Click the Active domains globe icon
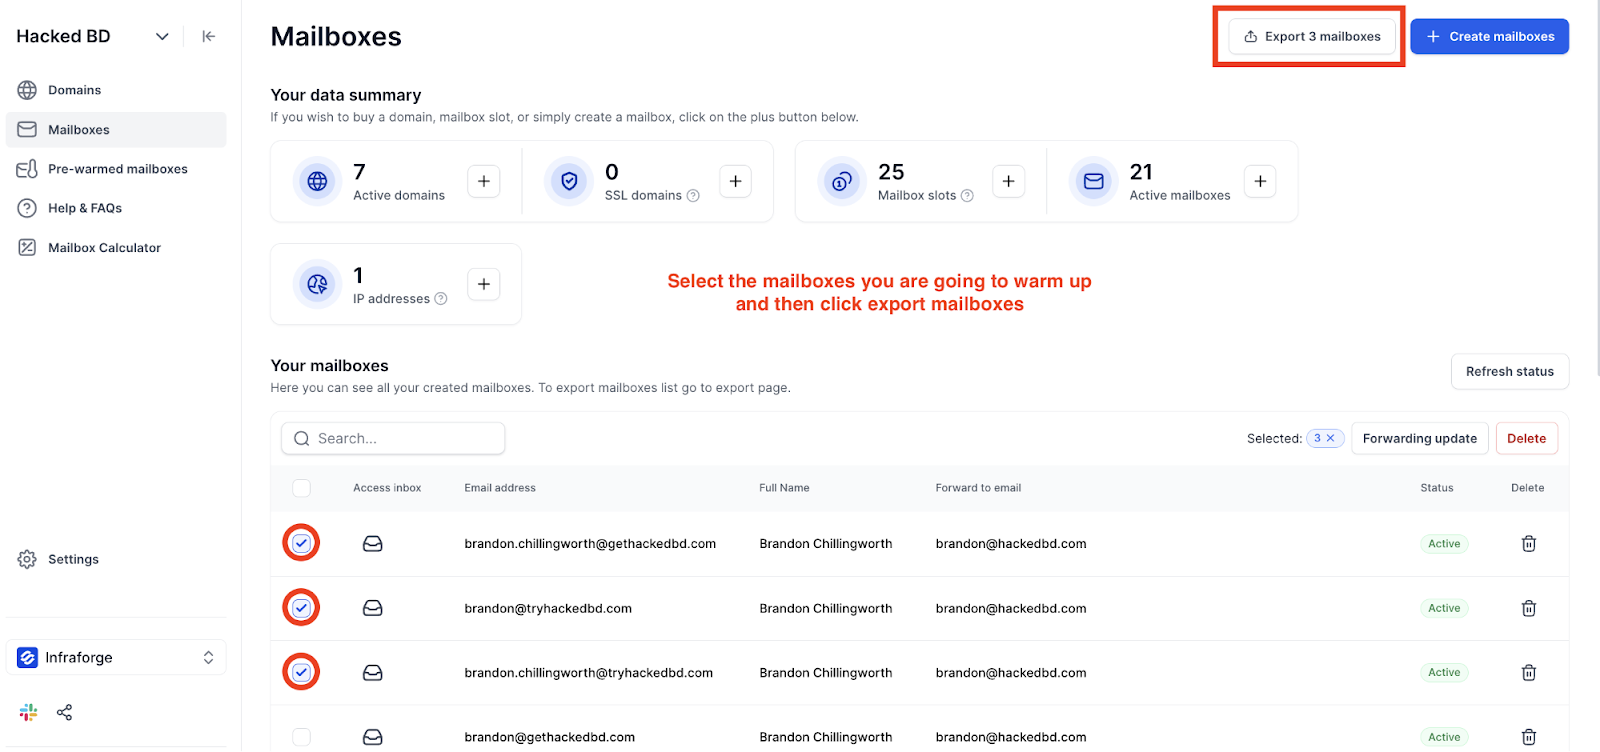 click(x=317, y=181)
